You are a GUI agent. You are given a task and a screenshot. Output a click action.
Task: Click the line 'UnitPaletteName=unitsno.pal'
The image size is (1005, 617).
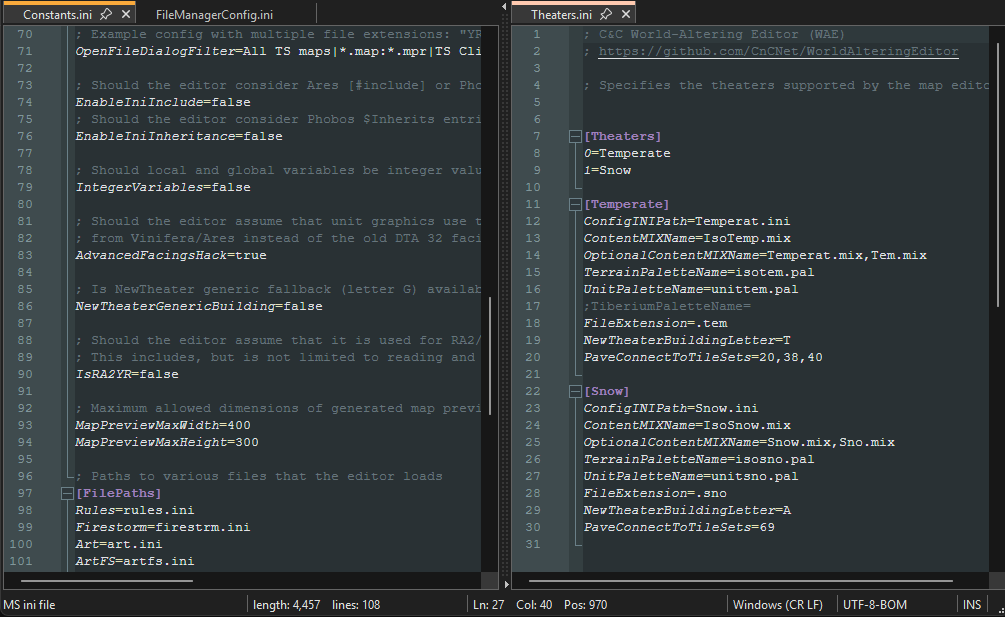[691, 476]
